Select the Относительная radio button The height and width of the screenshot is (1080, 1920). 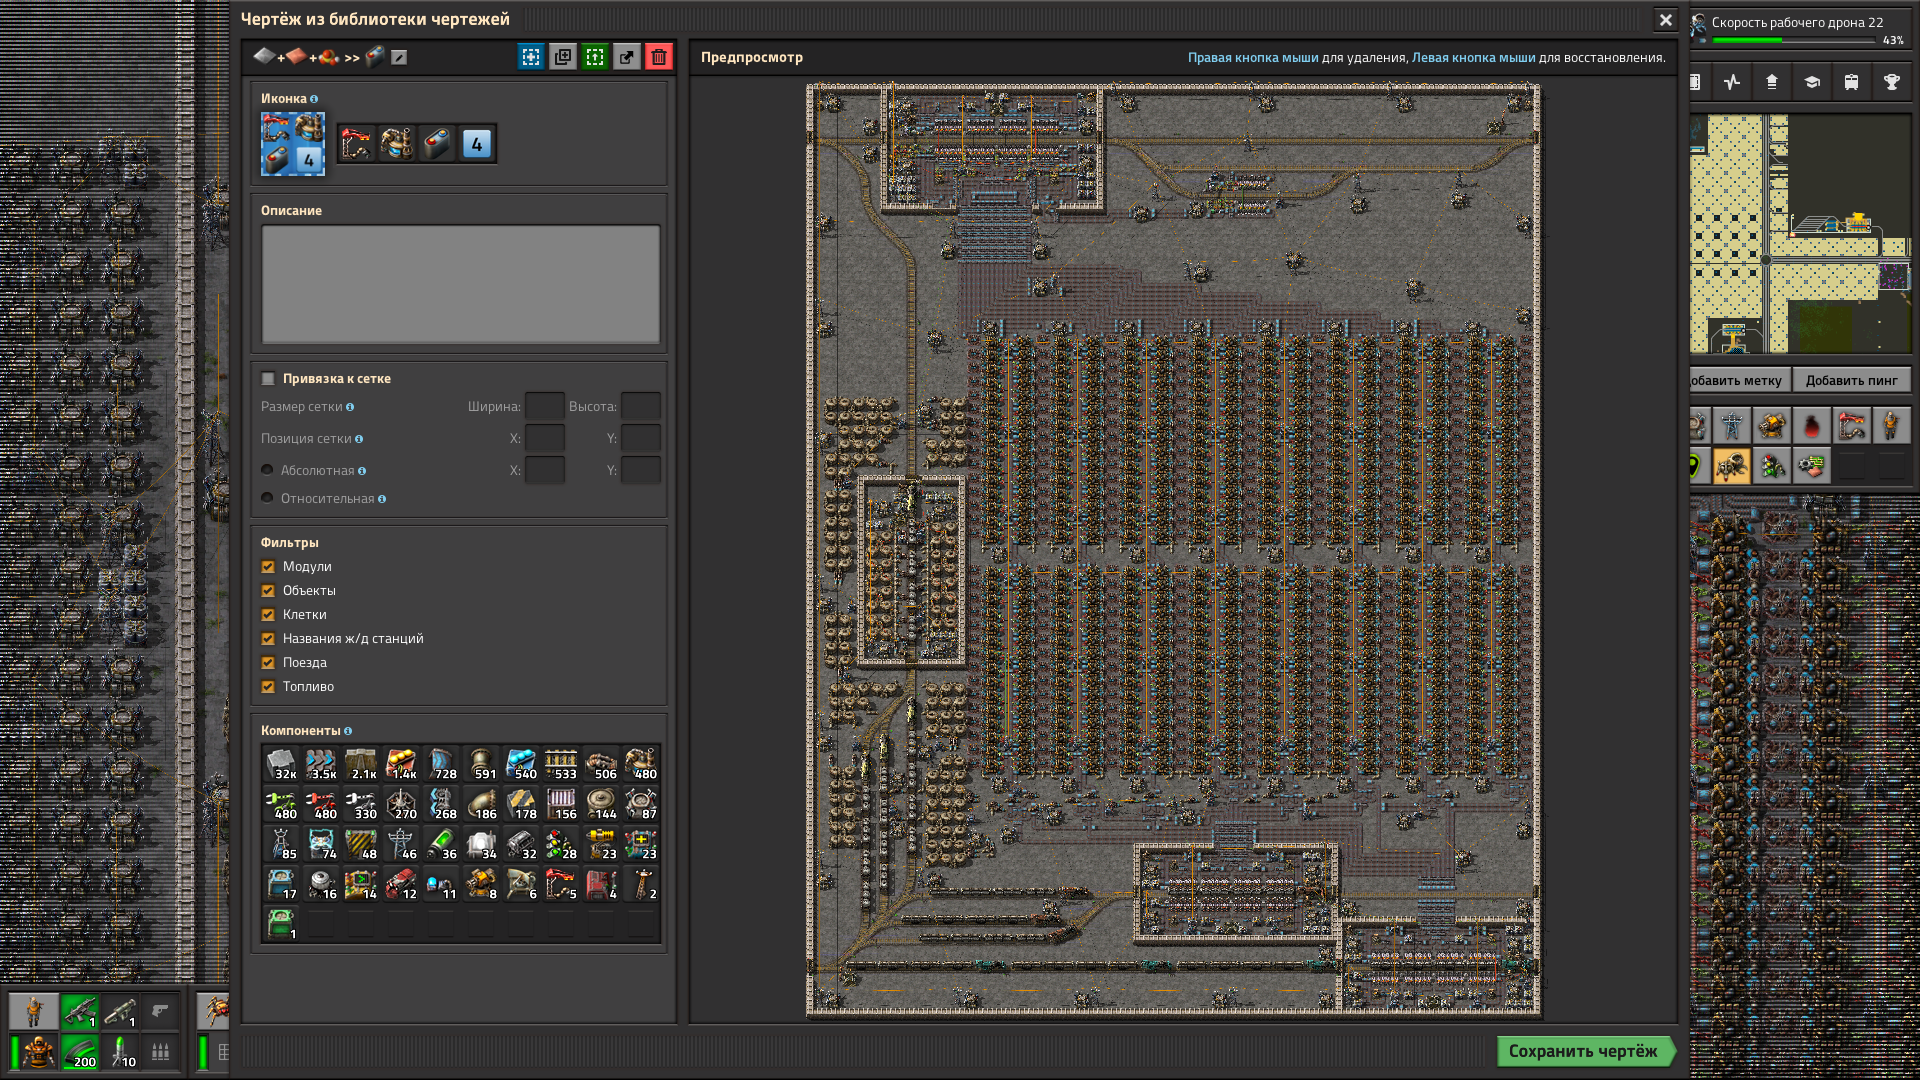coord(267,498)
